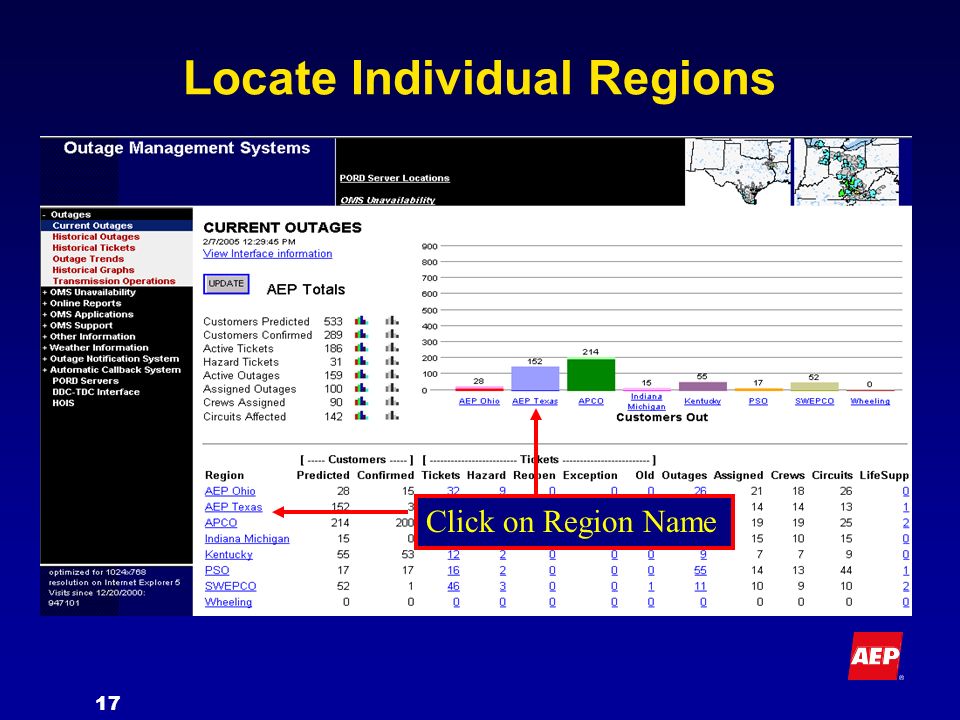The image size is (960, 720).
Task: Open gray chart icon for Circuits Affected
Action: [392, 416]
